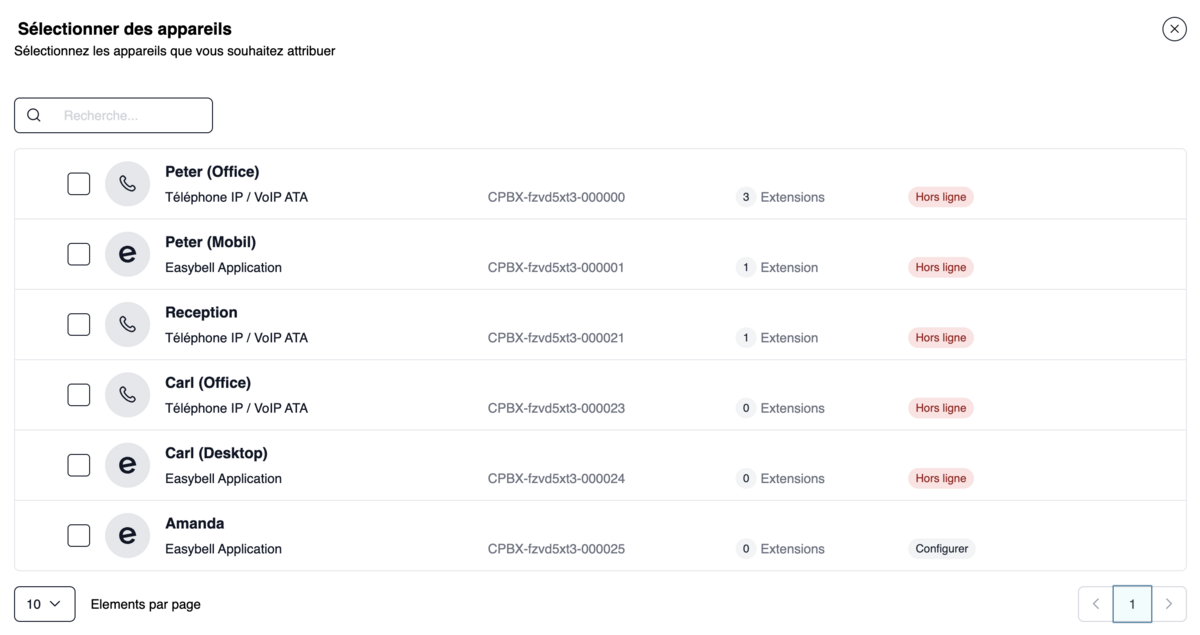1200x635 pixels.
Task: Click the phone icon beside Reception
Action: tap(127, 324)
